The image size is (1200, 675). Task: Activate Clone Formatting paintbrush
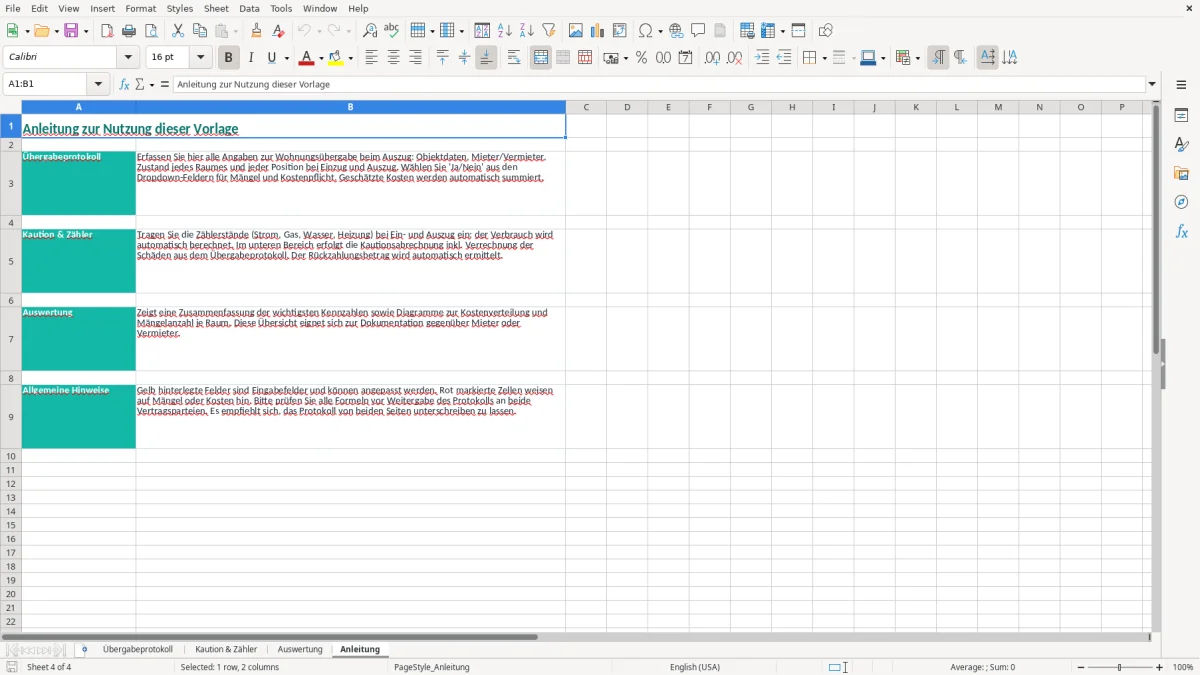[256, 31]
